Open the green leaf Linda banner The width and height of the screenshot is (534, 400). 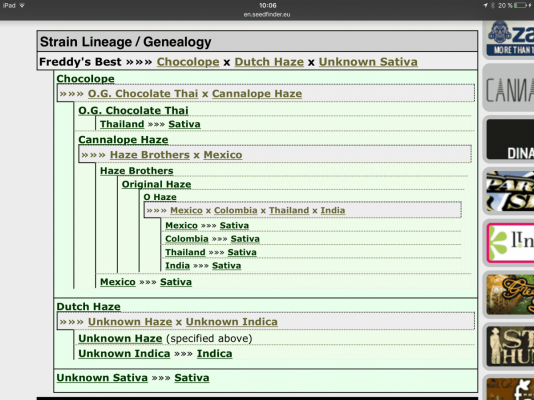pos(510,243)
